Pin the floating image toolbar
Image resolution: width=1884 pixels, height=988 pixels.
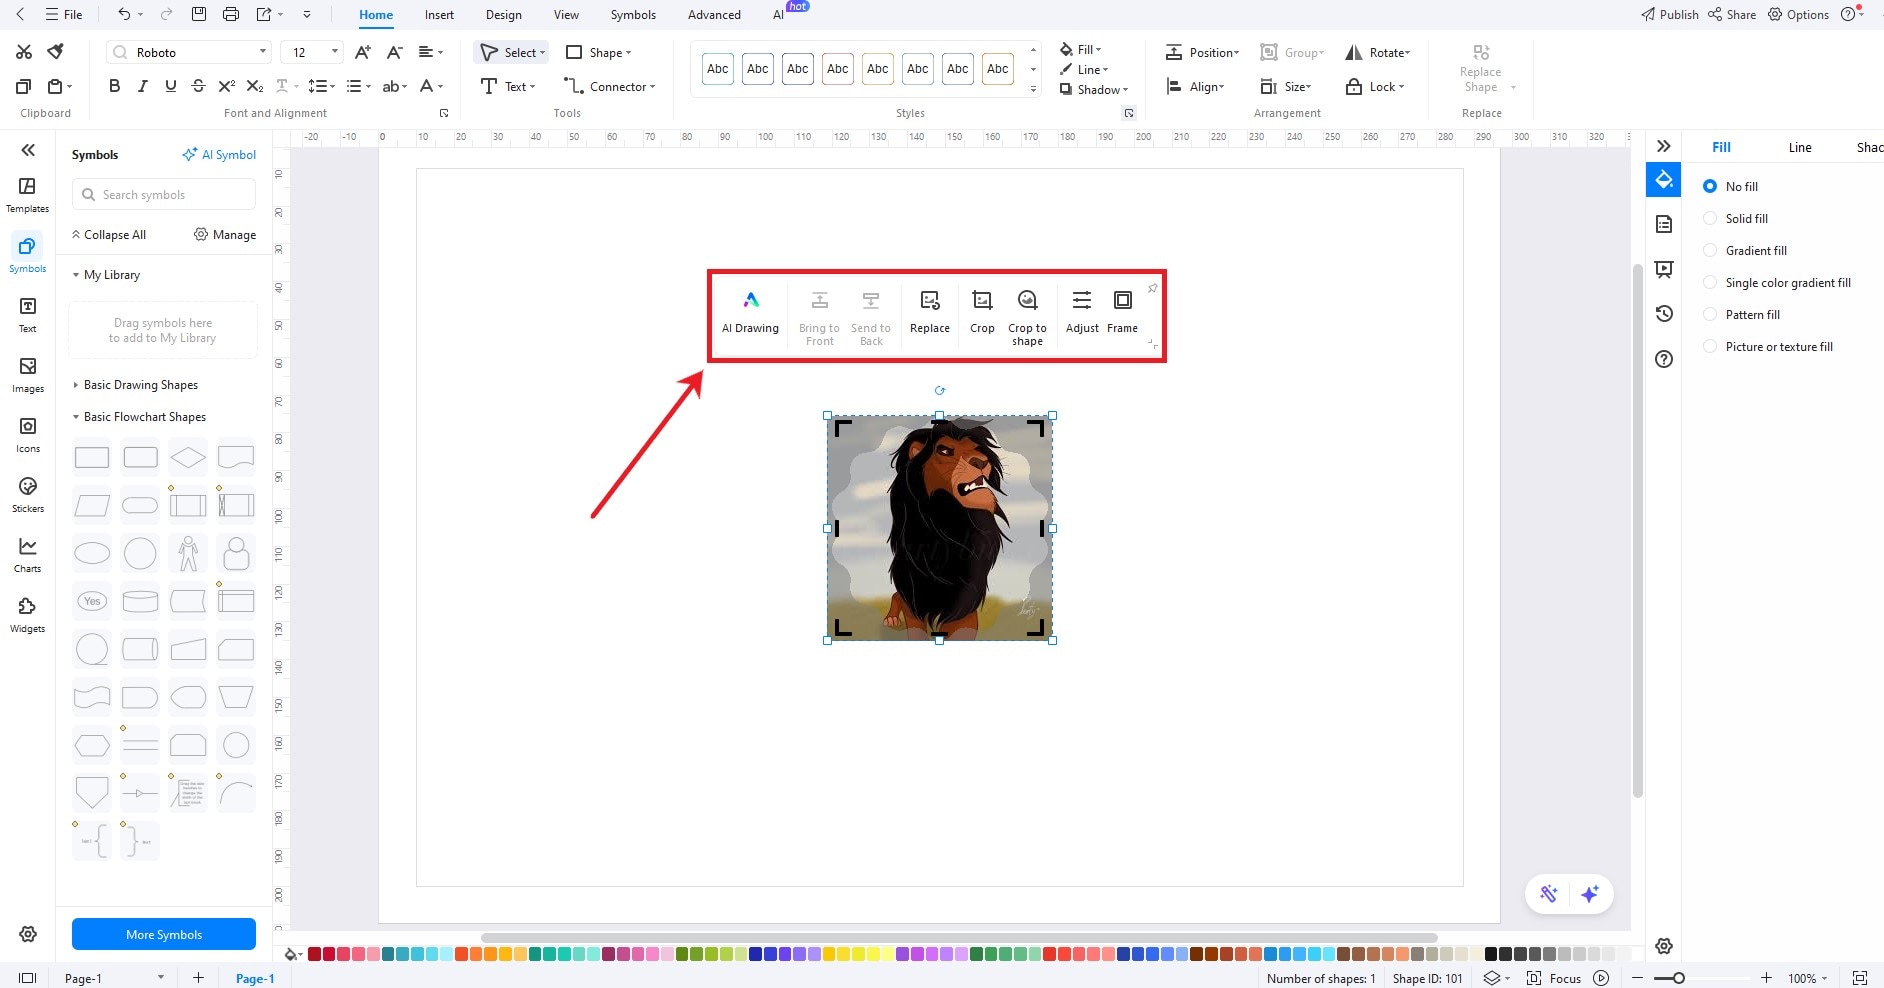1152,288
